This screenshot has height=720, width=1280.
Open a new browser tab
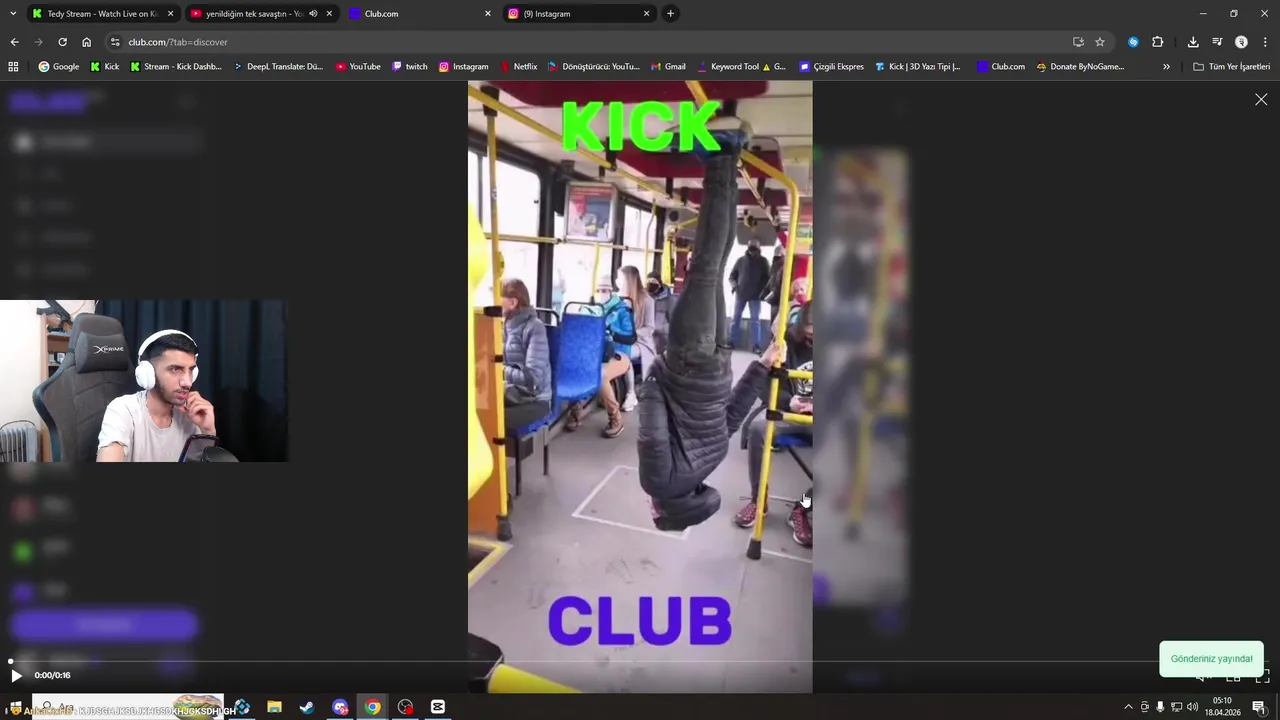tap(670, 14)
